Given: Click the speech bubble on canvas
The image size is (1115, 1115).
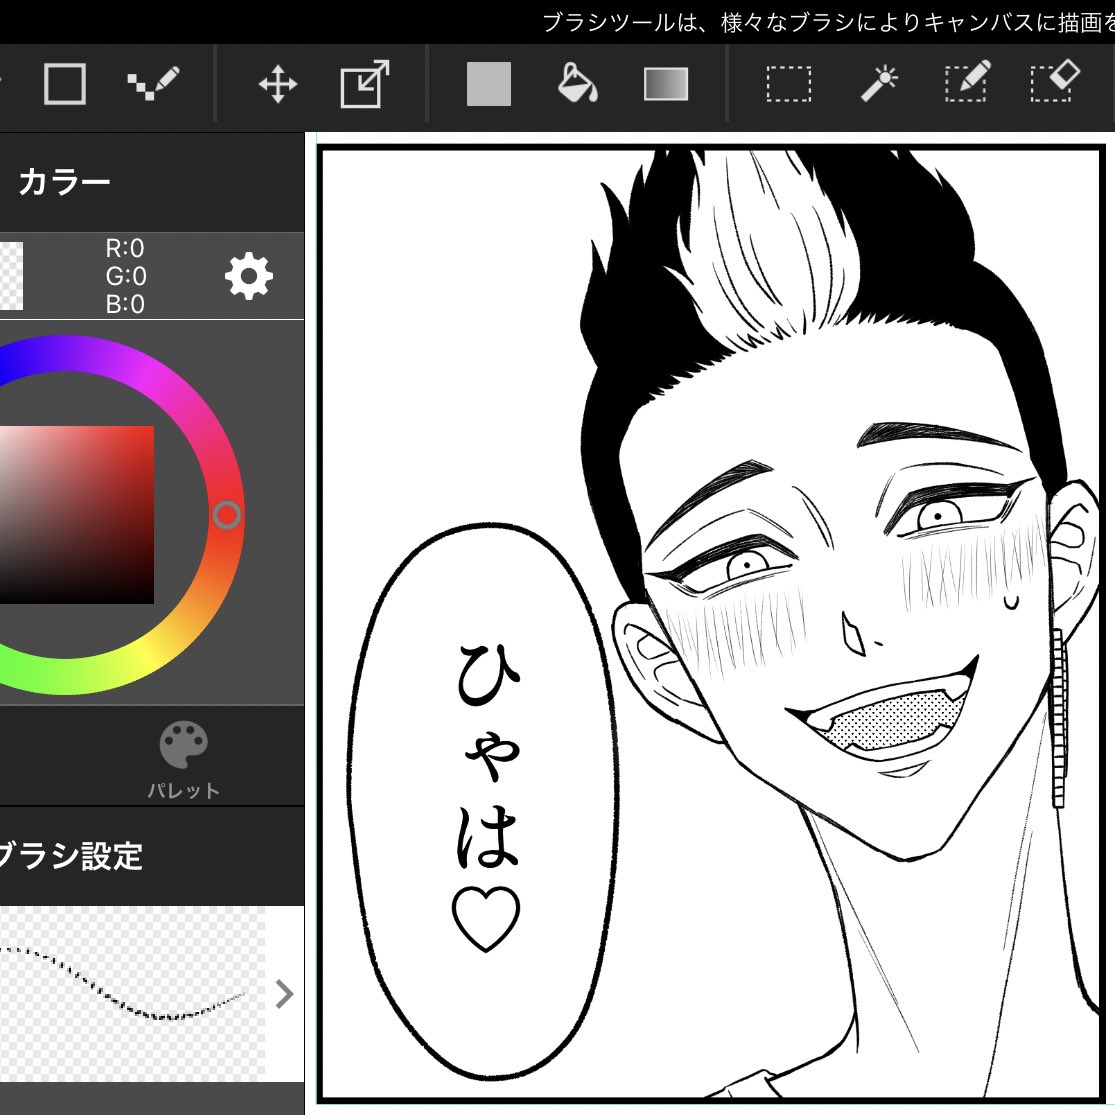Looking at the screenshot, I should (x=484, y=801).
